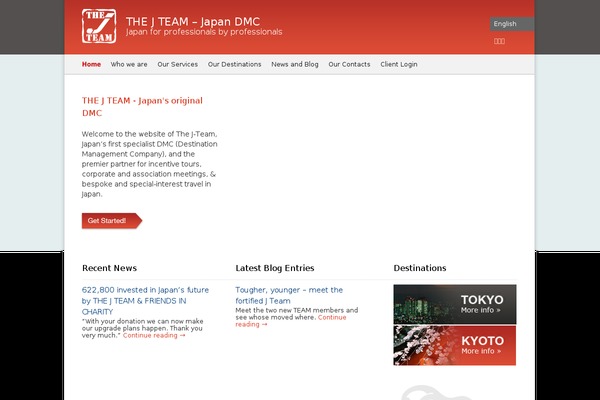The height and width of the screenshot is (400, 600).
Task: Open the Home menu item
Action: click(x=91, y=64)
